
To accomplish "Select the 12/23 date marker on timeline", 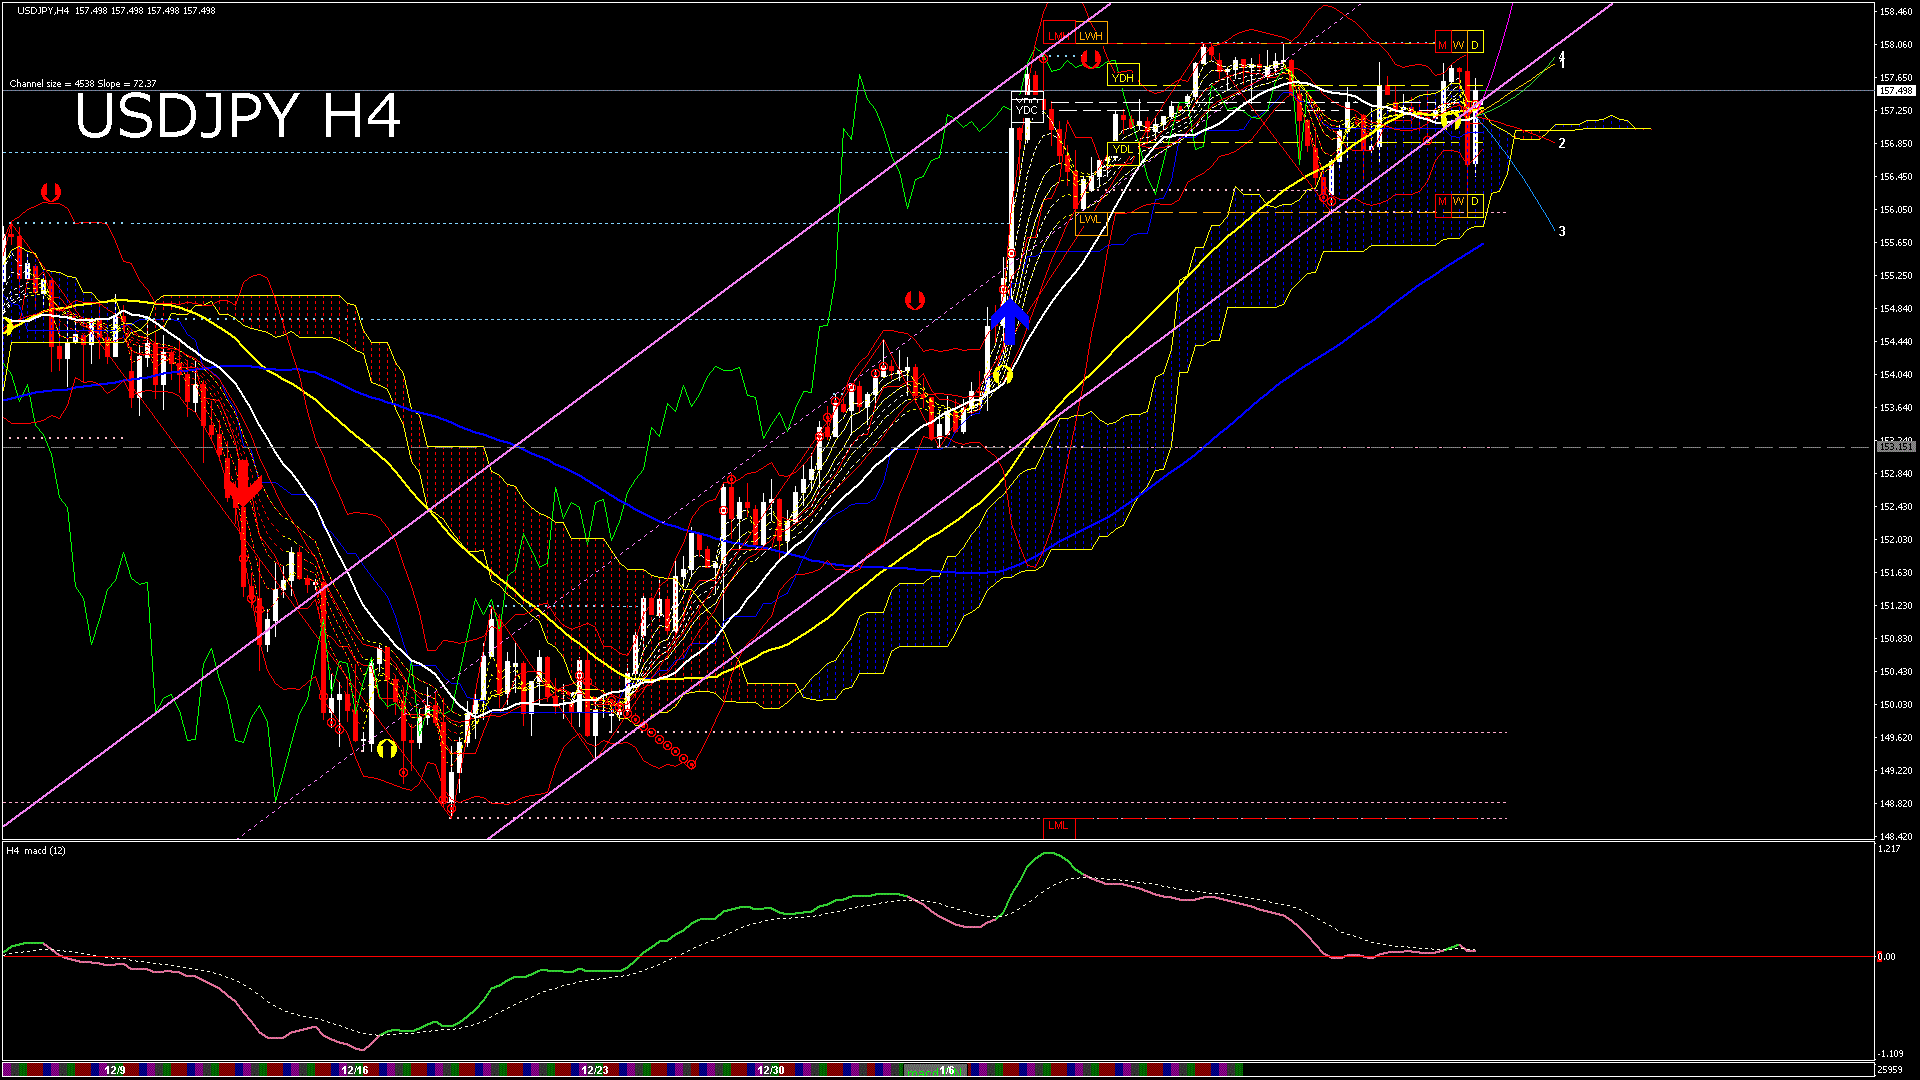I will click(x=594, y=1070).
